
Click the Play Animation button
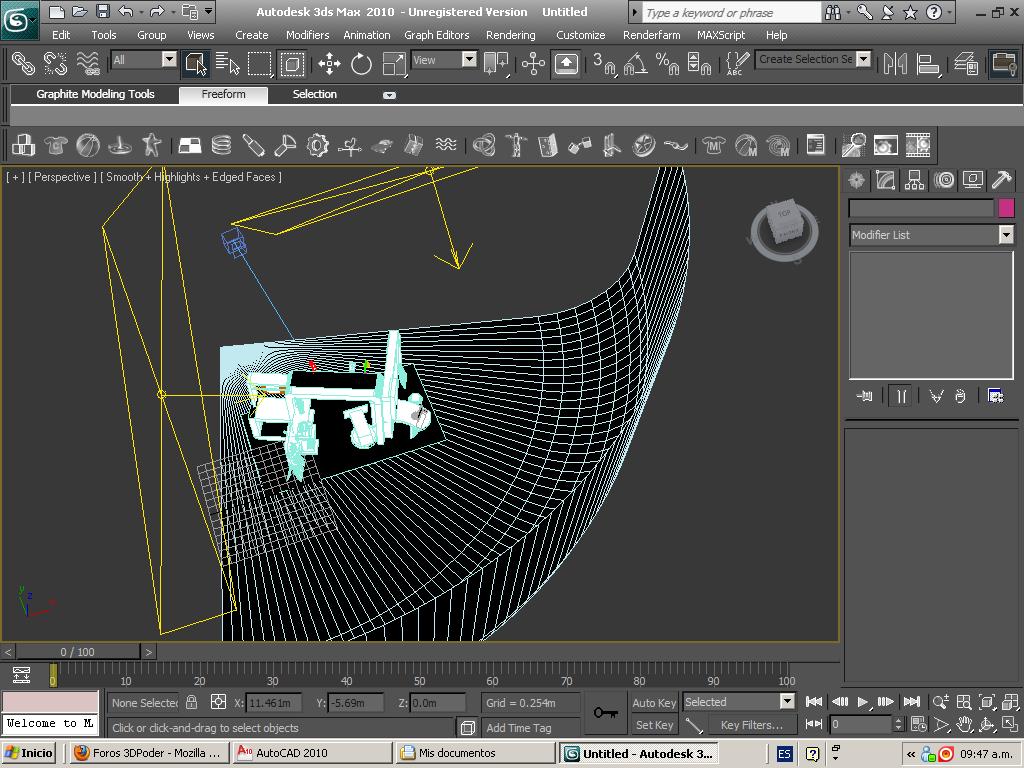coord(863,702)
